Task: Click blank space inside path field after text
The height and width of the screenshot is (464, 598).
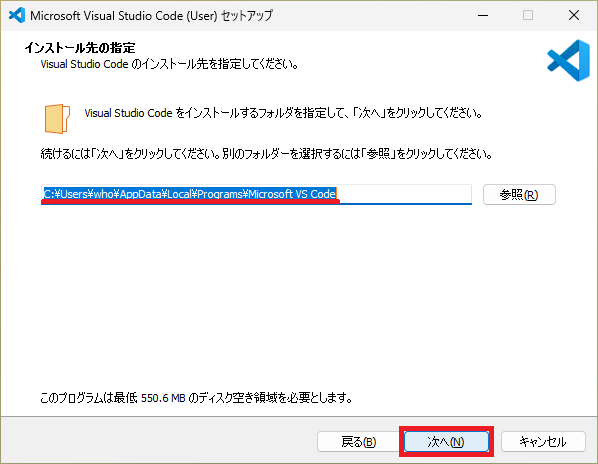Action: (404, 194)
